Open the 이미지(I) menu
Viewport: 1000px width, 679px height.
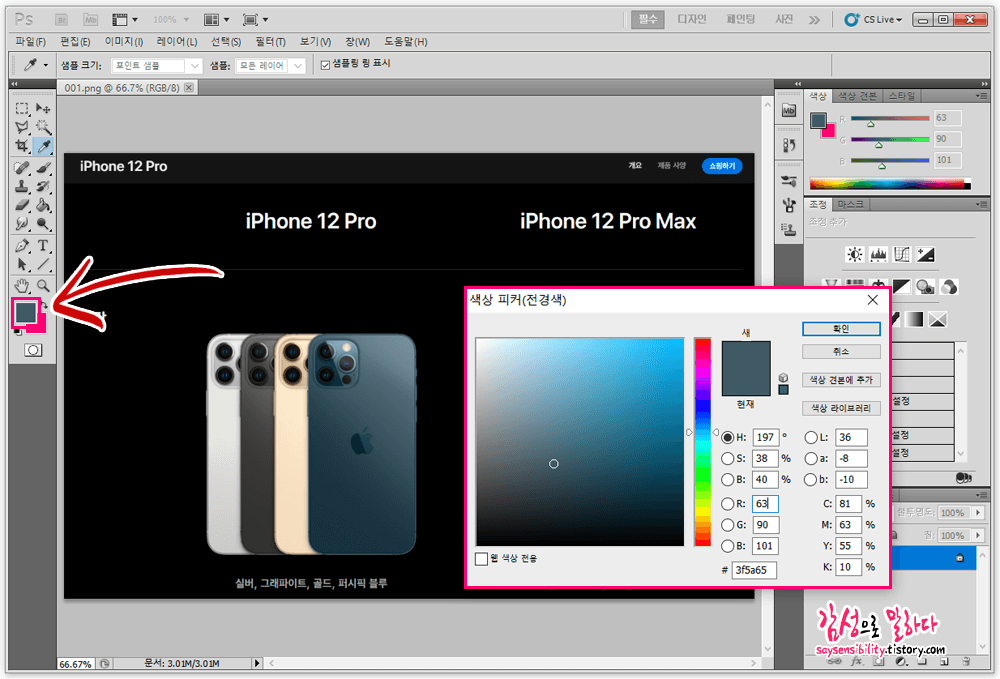[x=124, y=41]
